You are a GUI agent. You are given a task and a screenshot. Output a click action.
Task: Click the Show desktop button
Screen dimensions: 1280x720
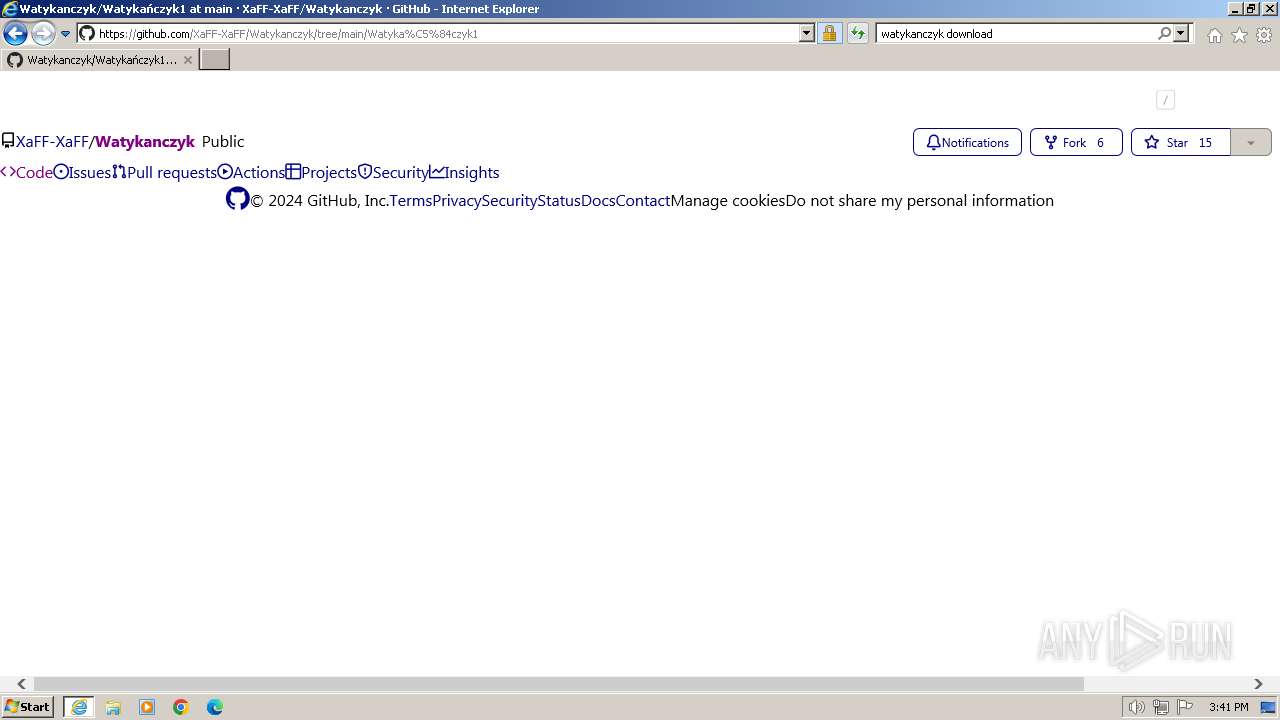coord(1269,707)
